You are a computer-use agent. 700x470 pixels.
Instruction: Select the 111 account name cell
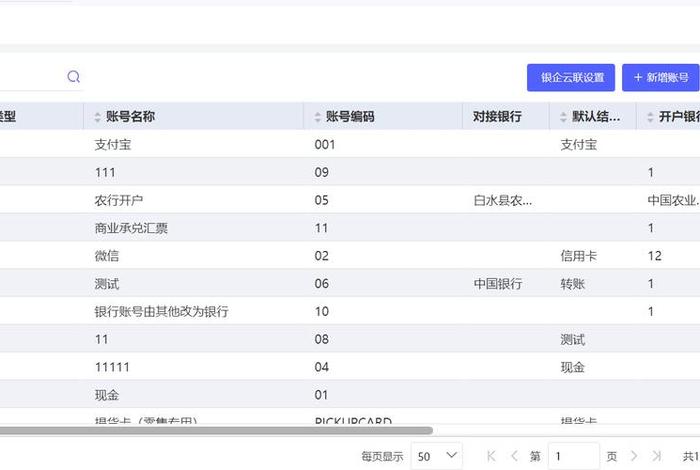105,172
